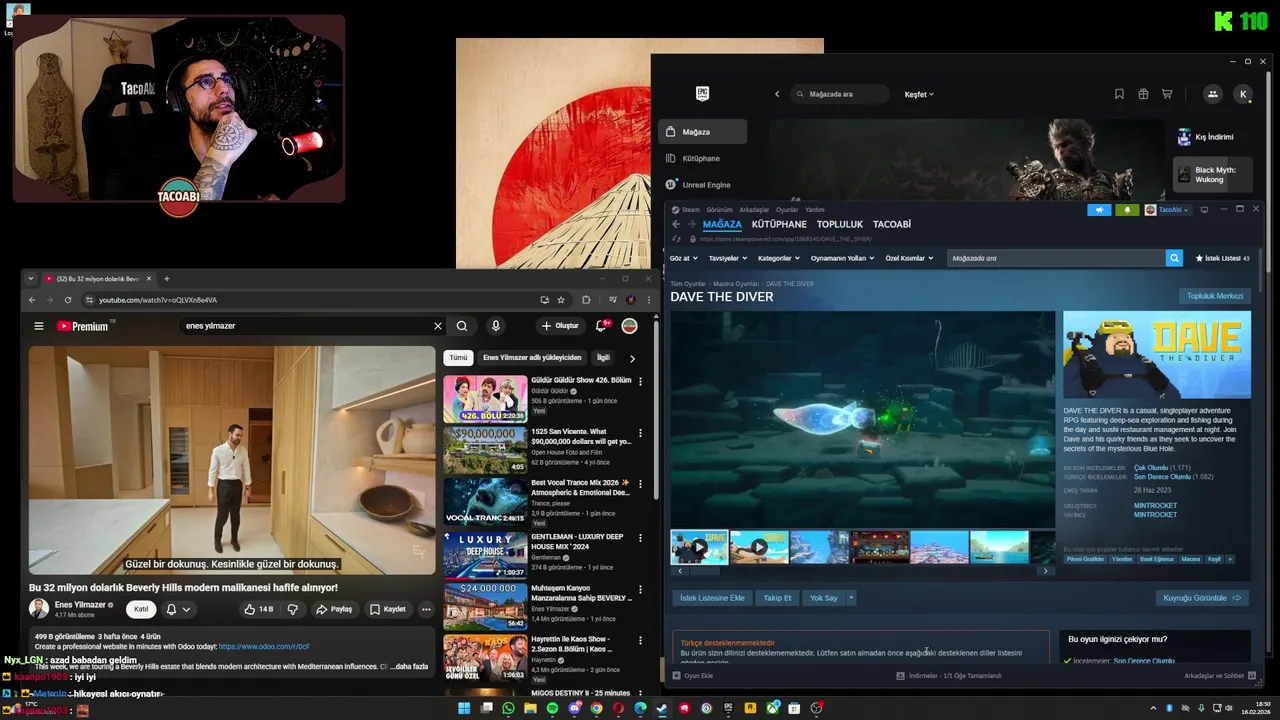Click Kuyruğu Görüntüle button

point(1202,598)
